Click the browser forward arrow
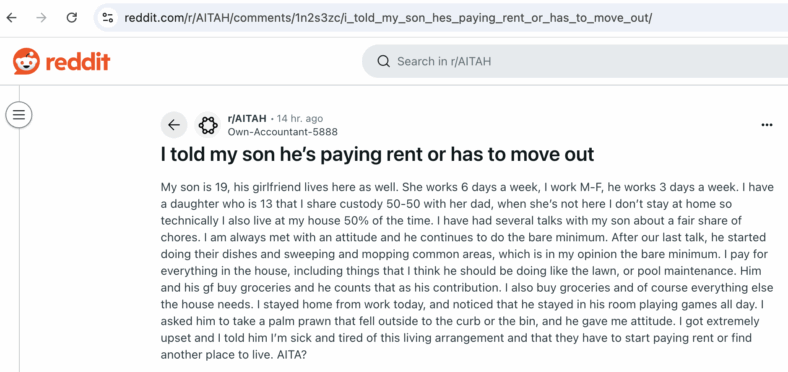 [41, 18]
